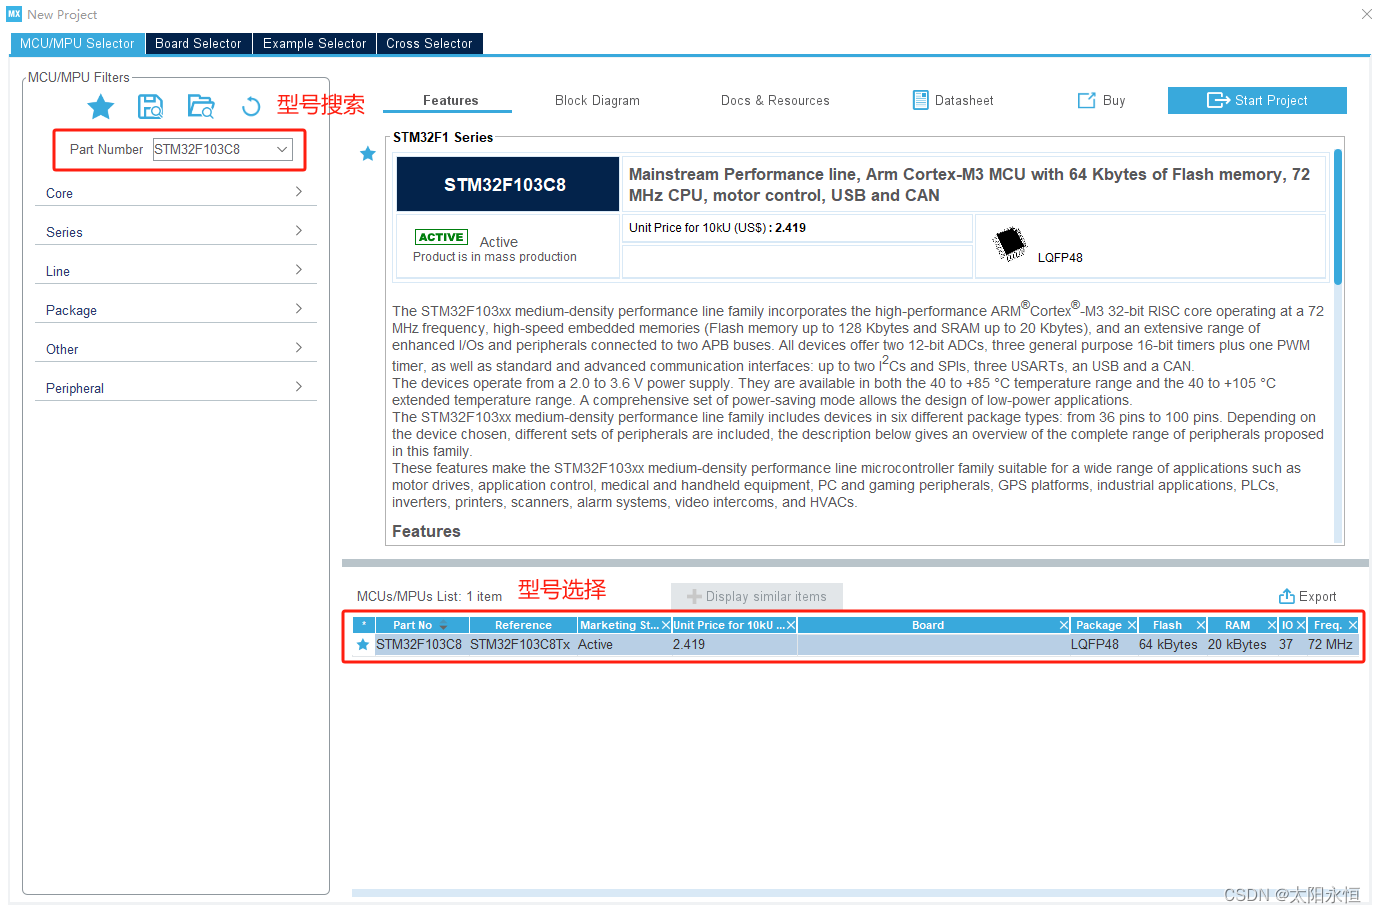
Task: Remove Board column with its X
Action: point(1064,625)
